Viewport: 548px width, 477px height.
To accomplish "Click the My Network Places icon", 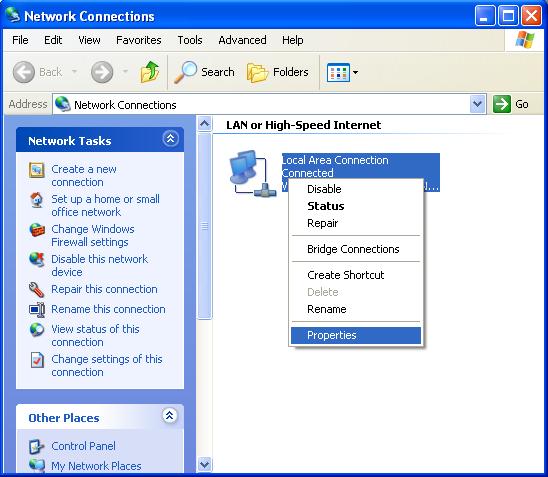I will [37, 465].
